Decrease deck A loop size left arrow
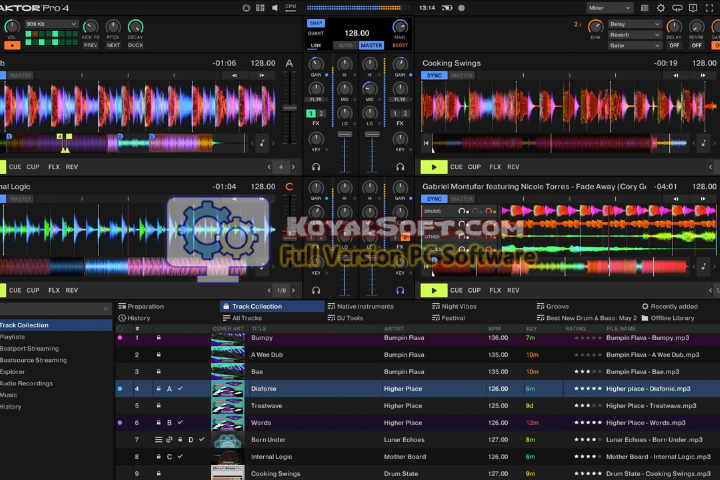720x480 pixels. coord(269,167)
